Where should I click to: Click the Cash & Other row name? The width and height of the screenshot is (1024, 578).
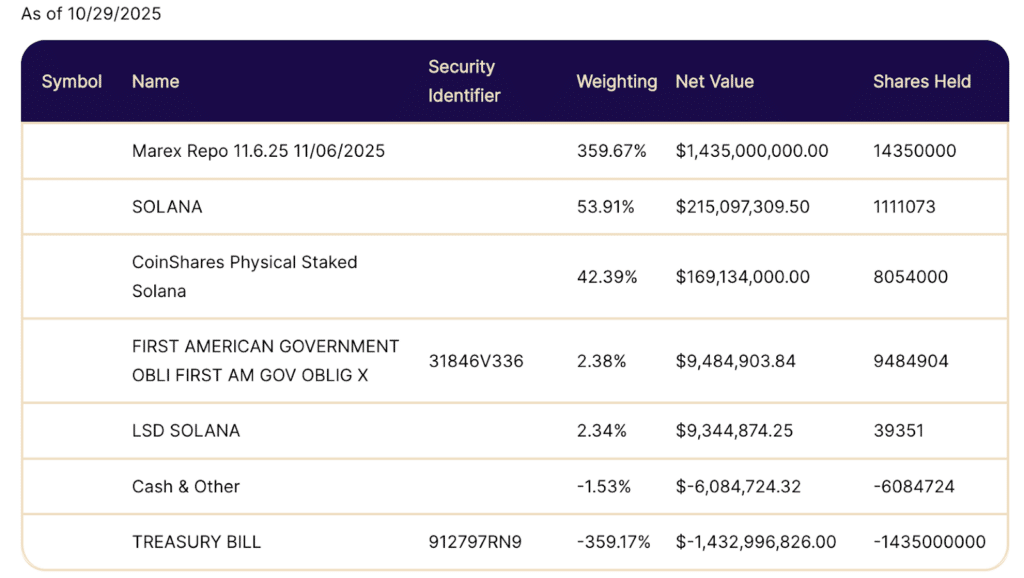(186, 487)
